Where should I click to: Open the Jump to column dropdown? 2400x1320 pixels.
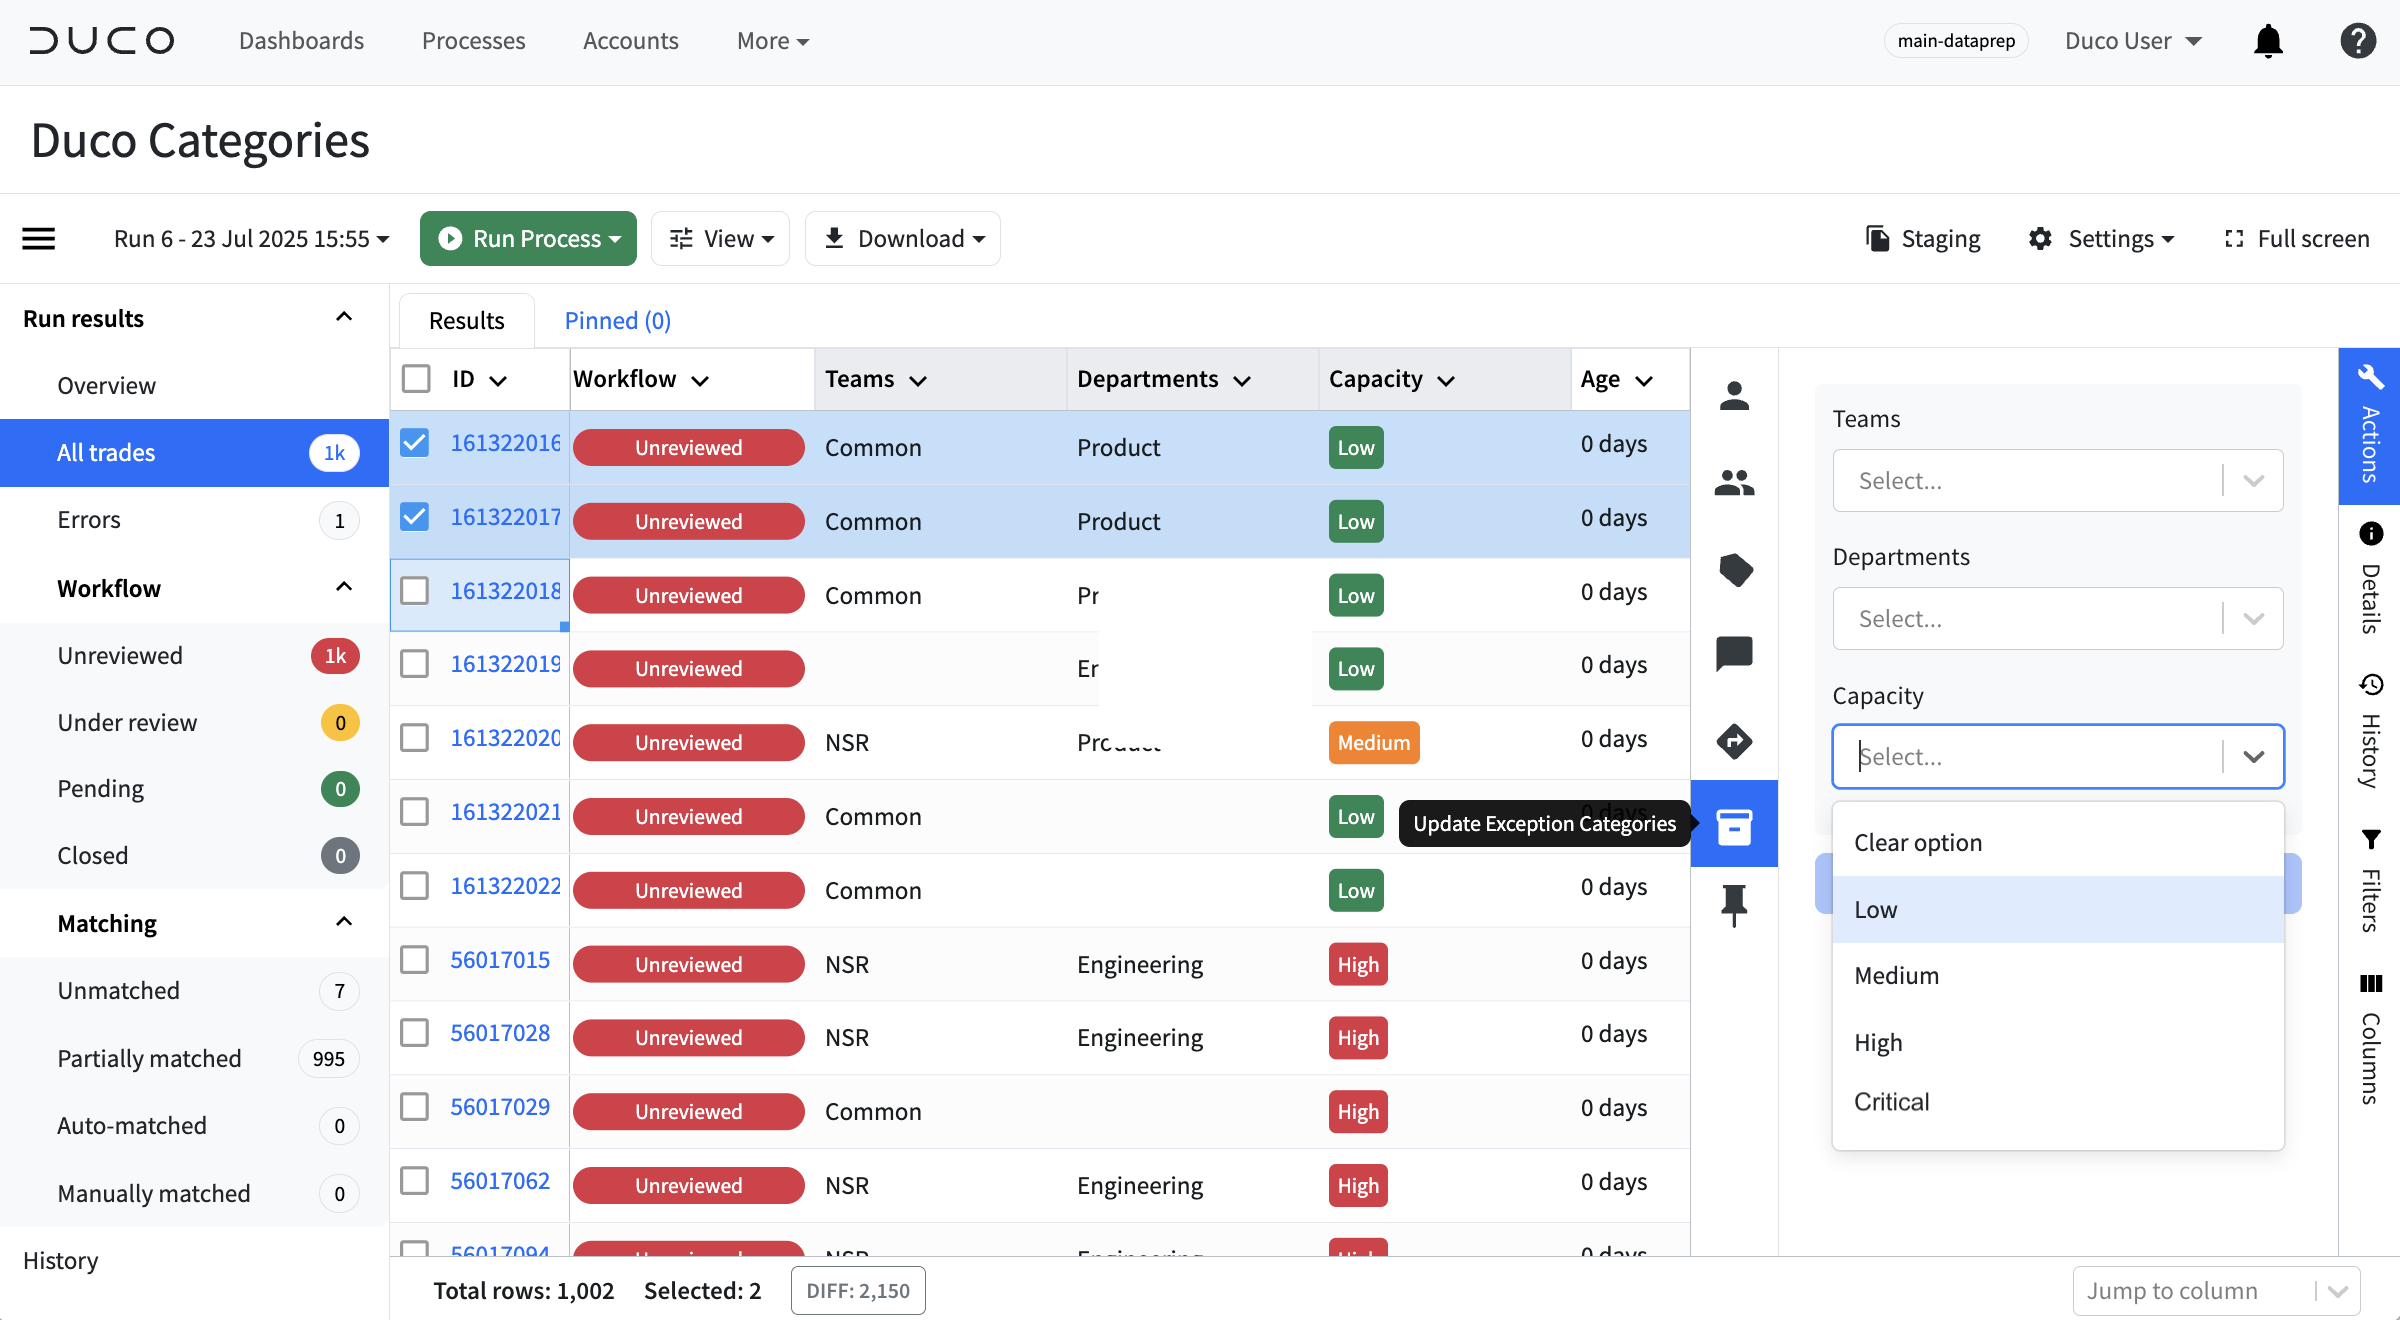tap(2217, 1291)
